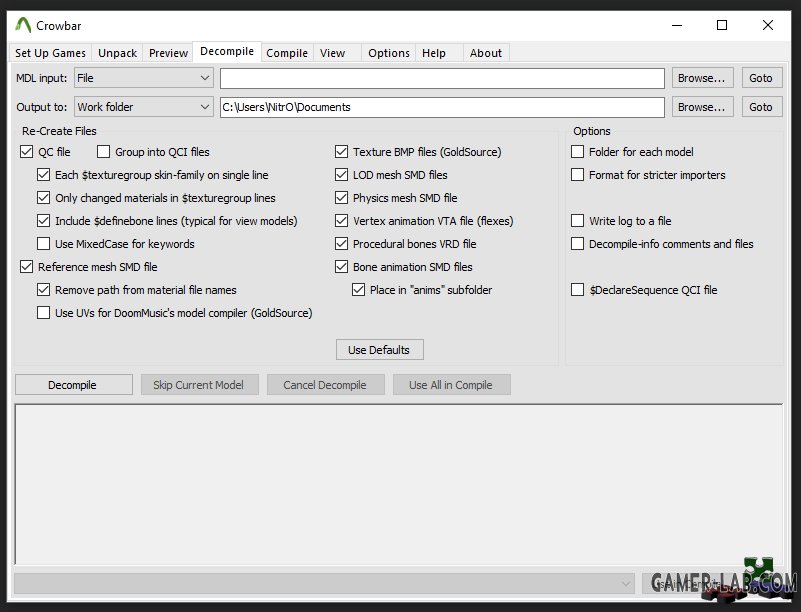
Task: Click Goto for the output folder
Action: (761, 107)
